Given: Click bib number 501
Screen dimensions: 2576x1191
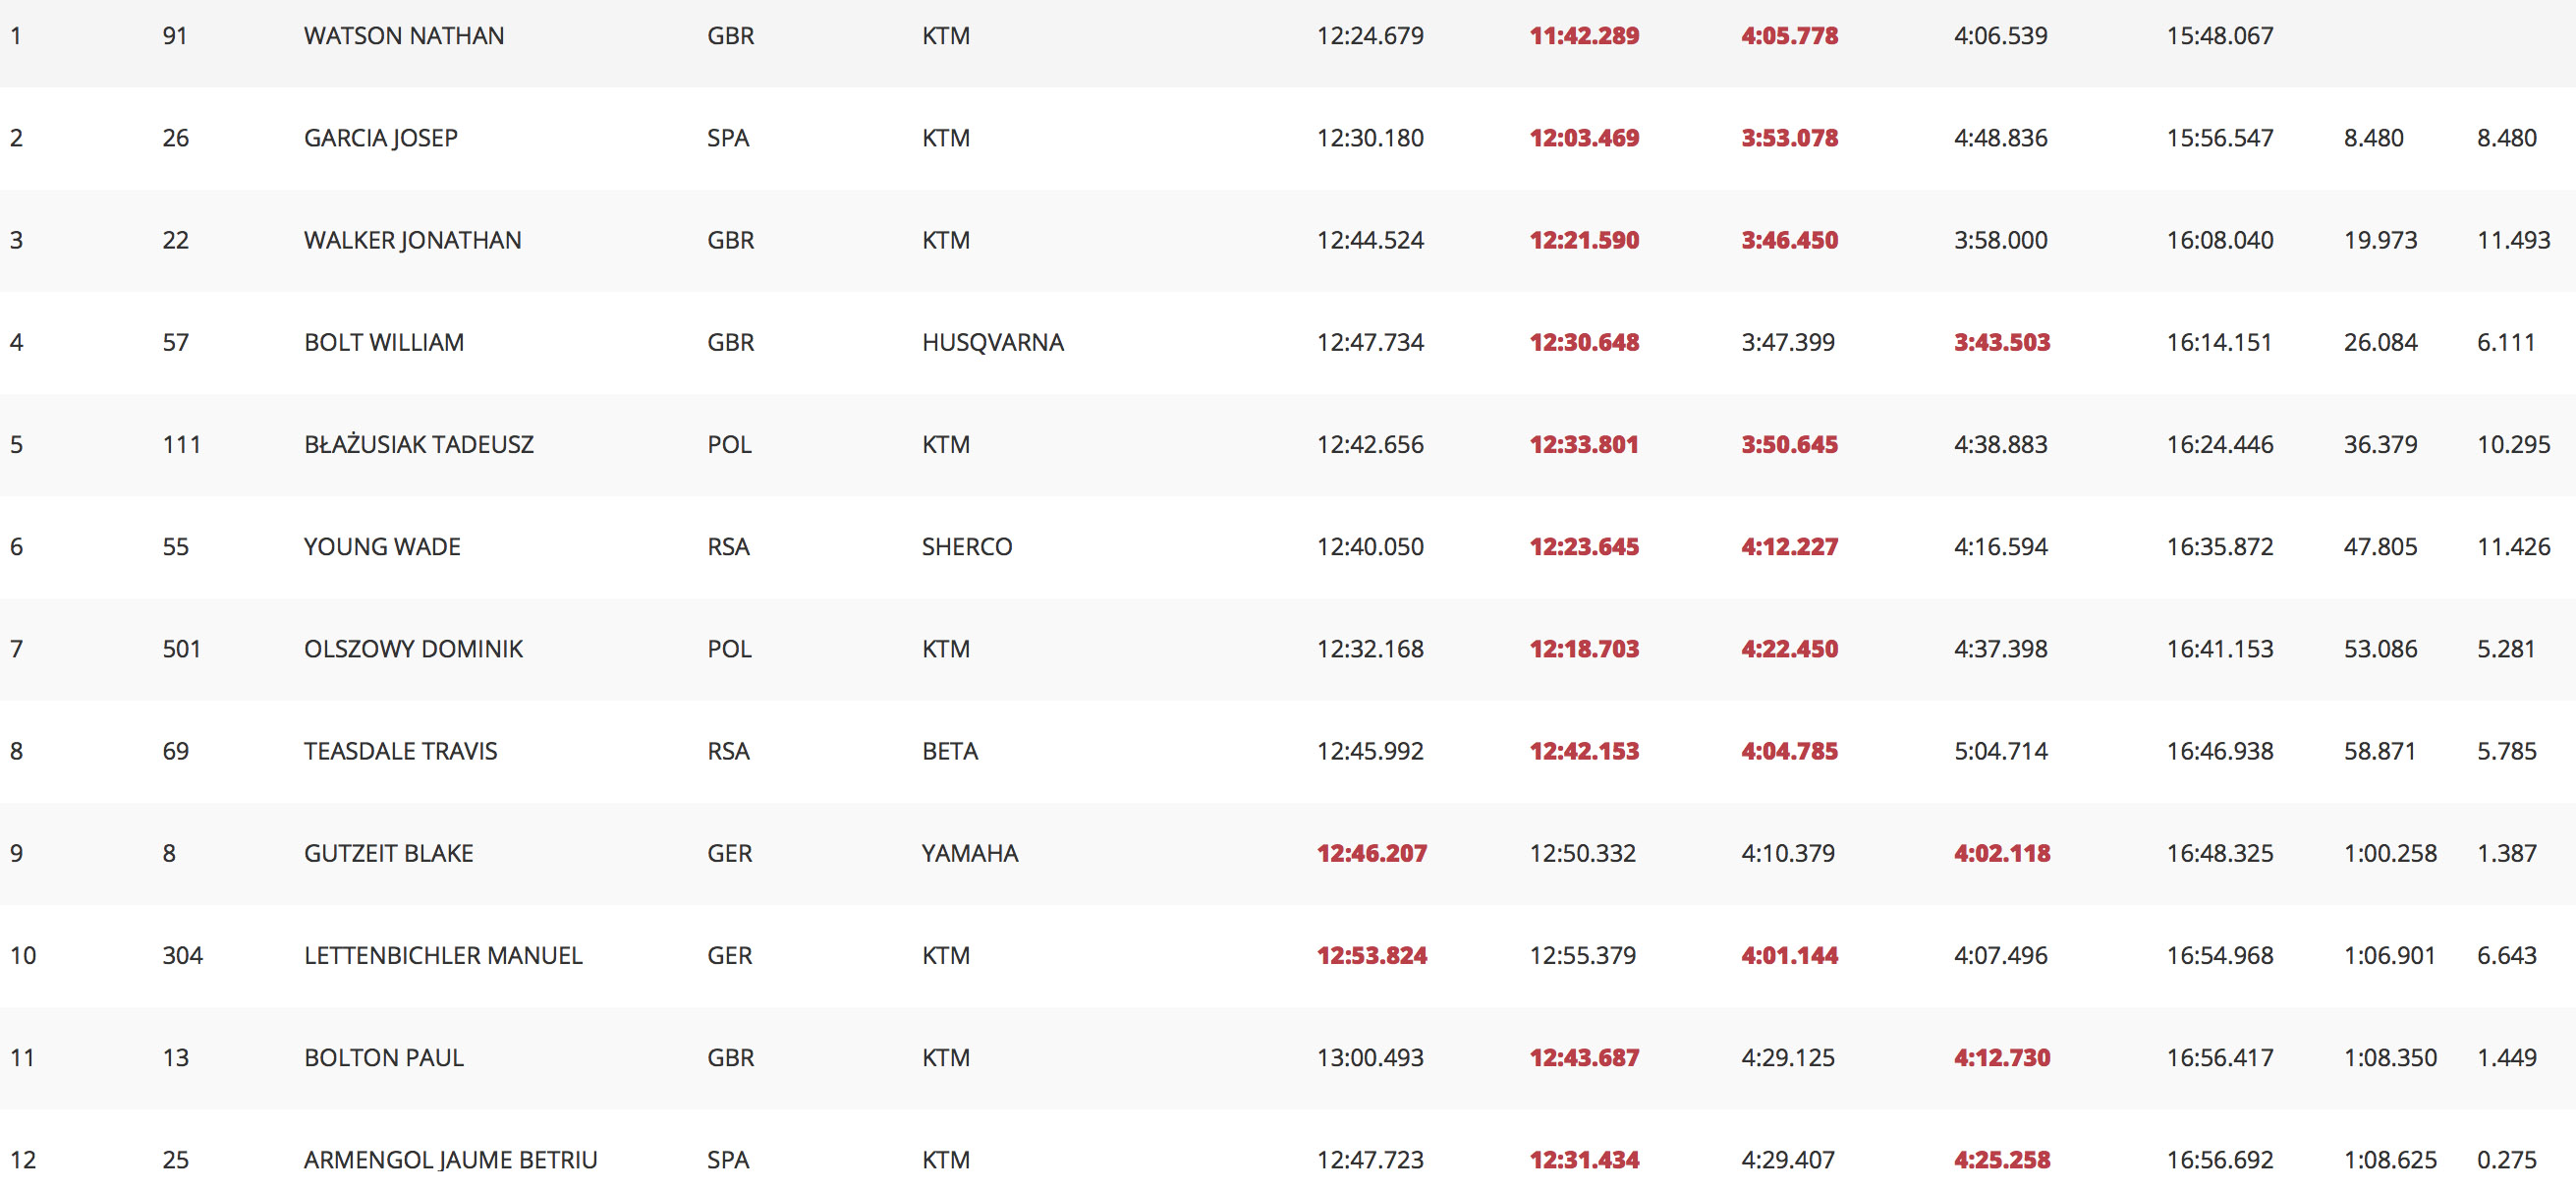Looking at the screenshot, I should (x=182, y=649).
